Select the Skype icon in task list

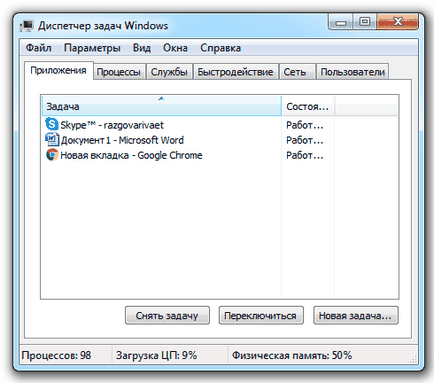click(52, 124)
